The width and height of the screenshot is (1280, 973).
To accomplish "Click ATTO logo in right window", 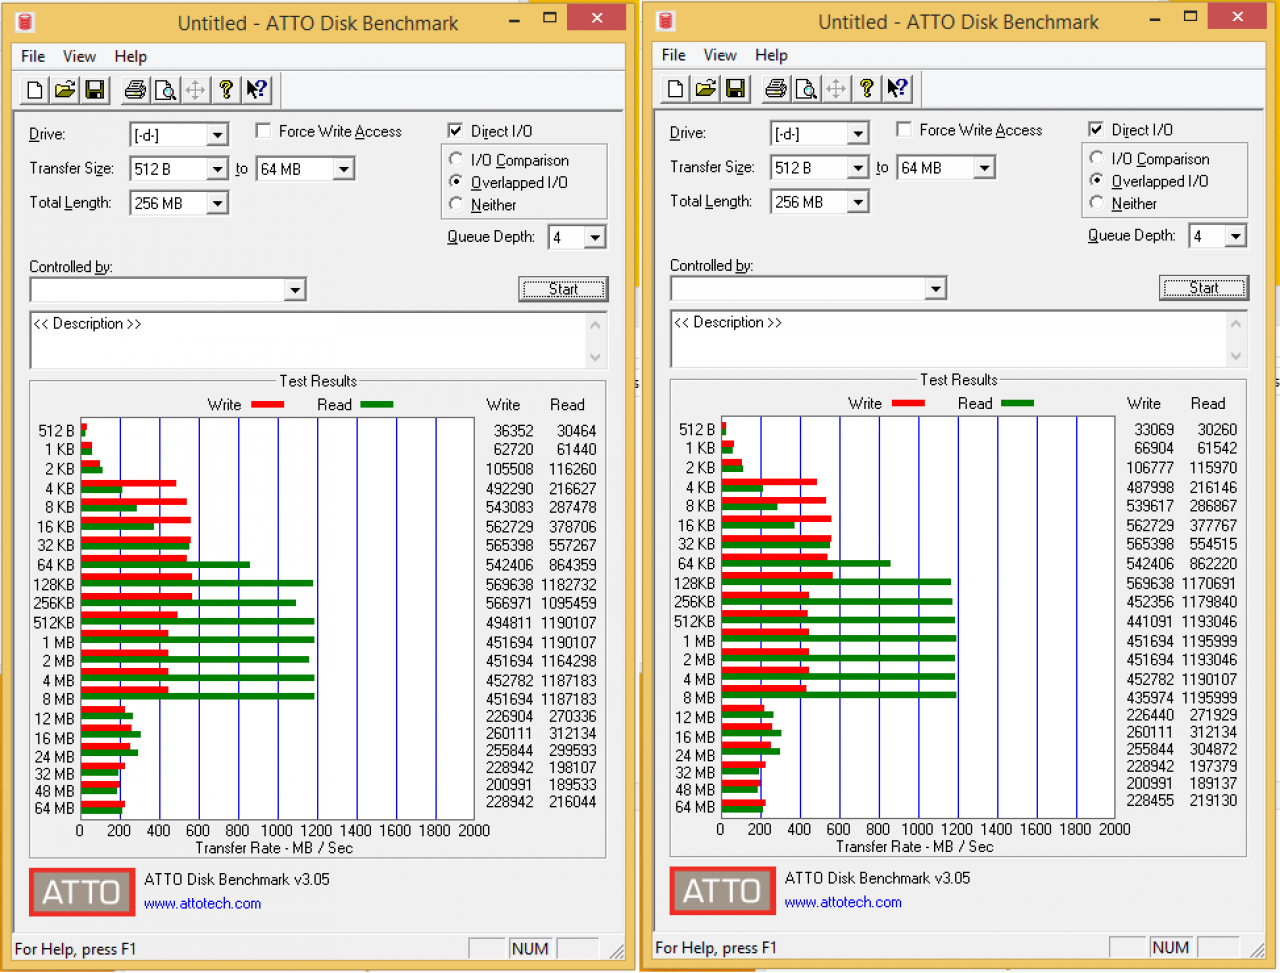I will [x=722, y=891].
